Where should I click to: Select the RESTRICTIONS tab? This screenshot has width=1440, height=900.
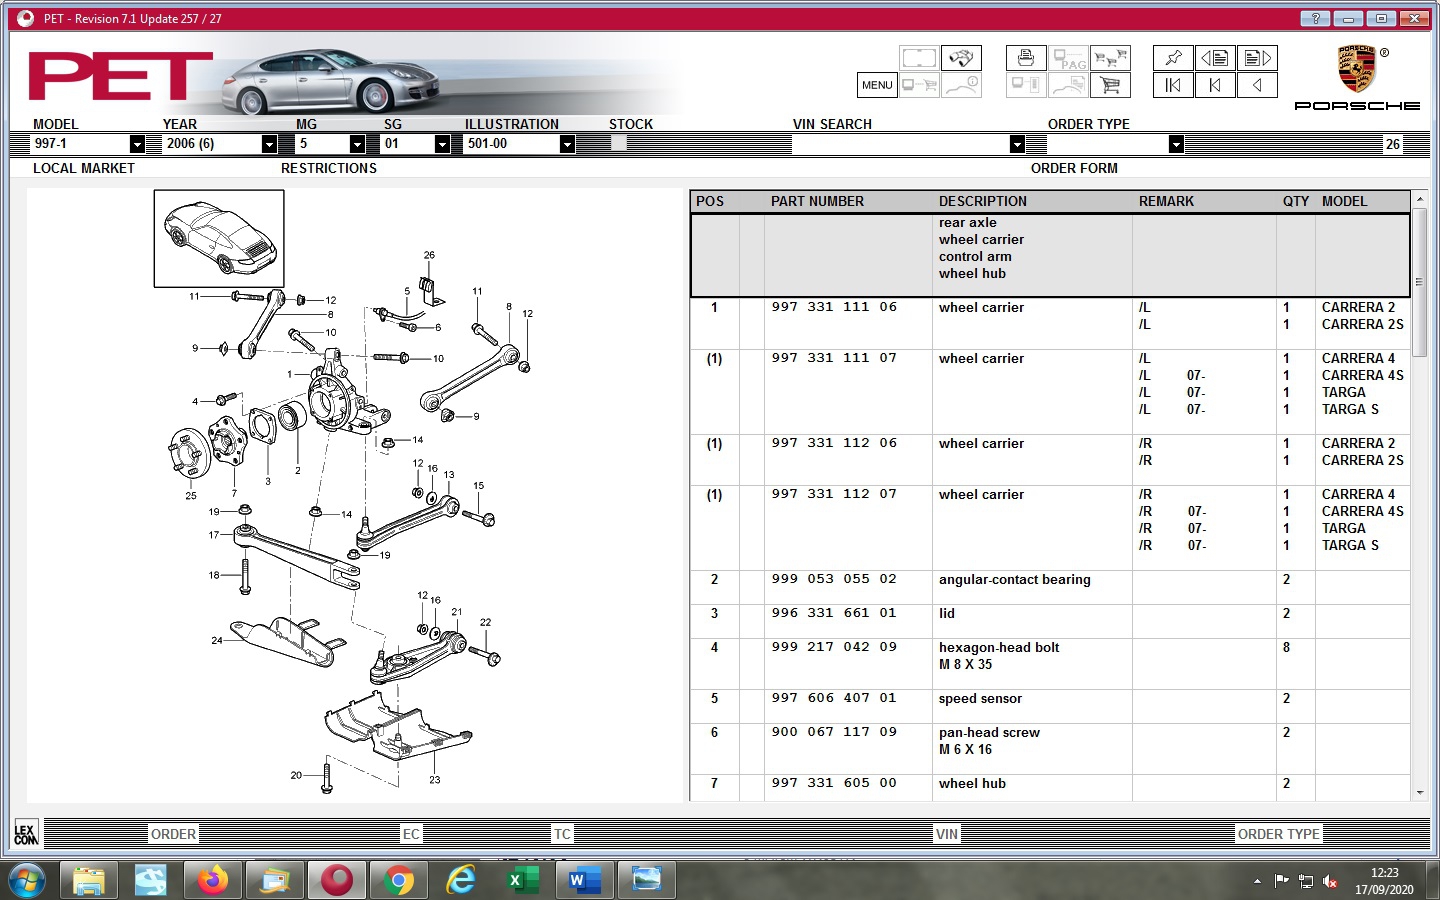coord(328,168)
